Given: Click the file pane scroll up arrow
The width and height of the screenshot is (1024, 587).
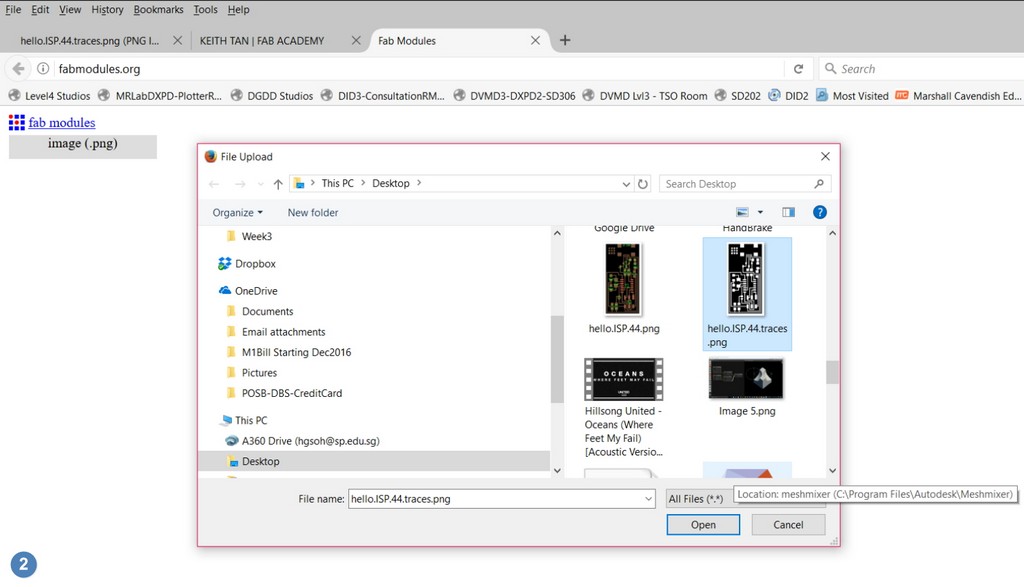Looking at the screenshot, I should (832, 233).
